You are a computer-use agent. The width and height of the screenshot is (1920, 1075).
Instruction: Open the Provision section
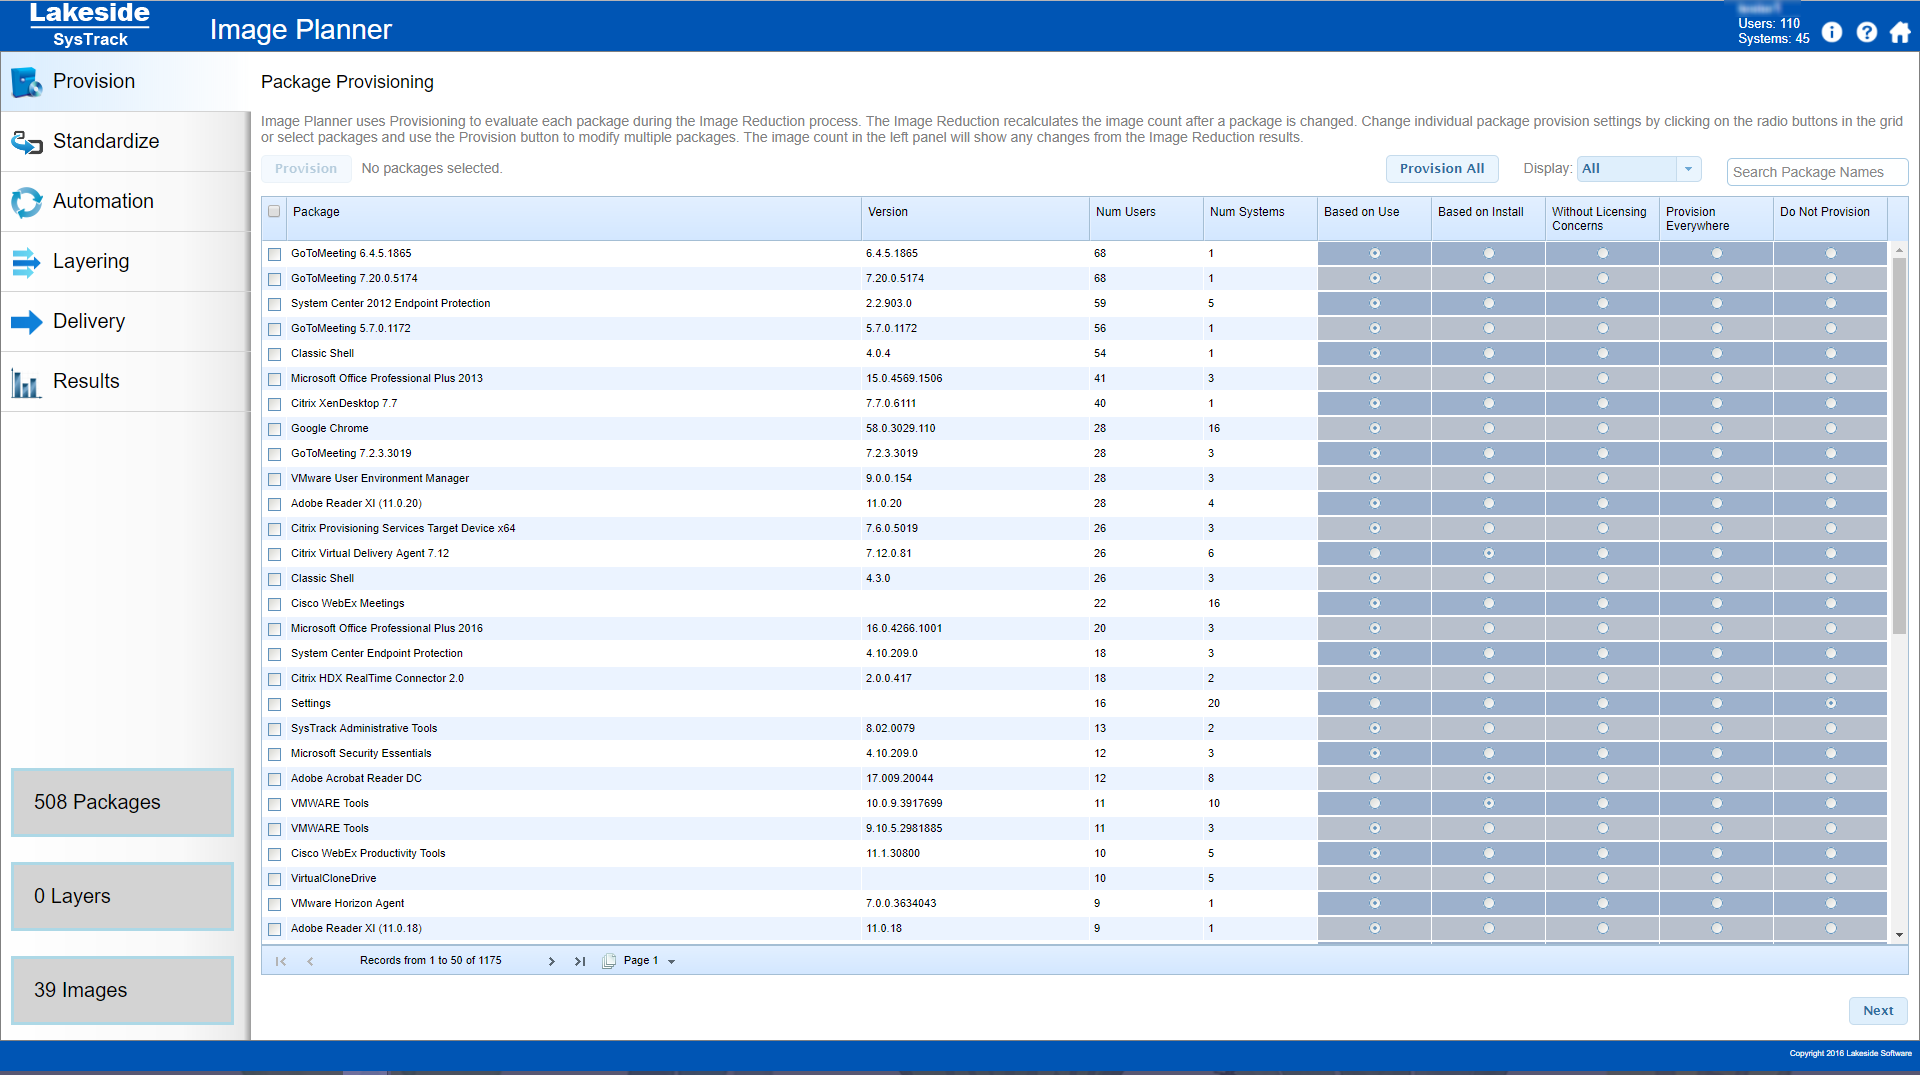[125, 82]
